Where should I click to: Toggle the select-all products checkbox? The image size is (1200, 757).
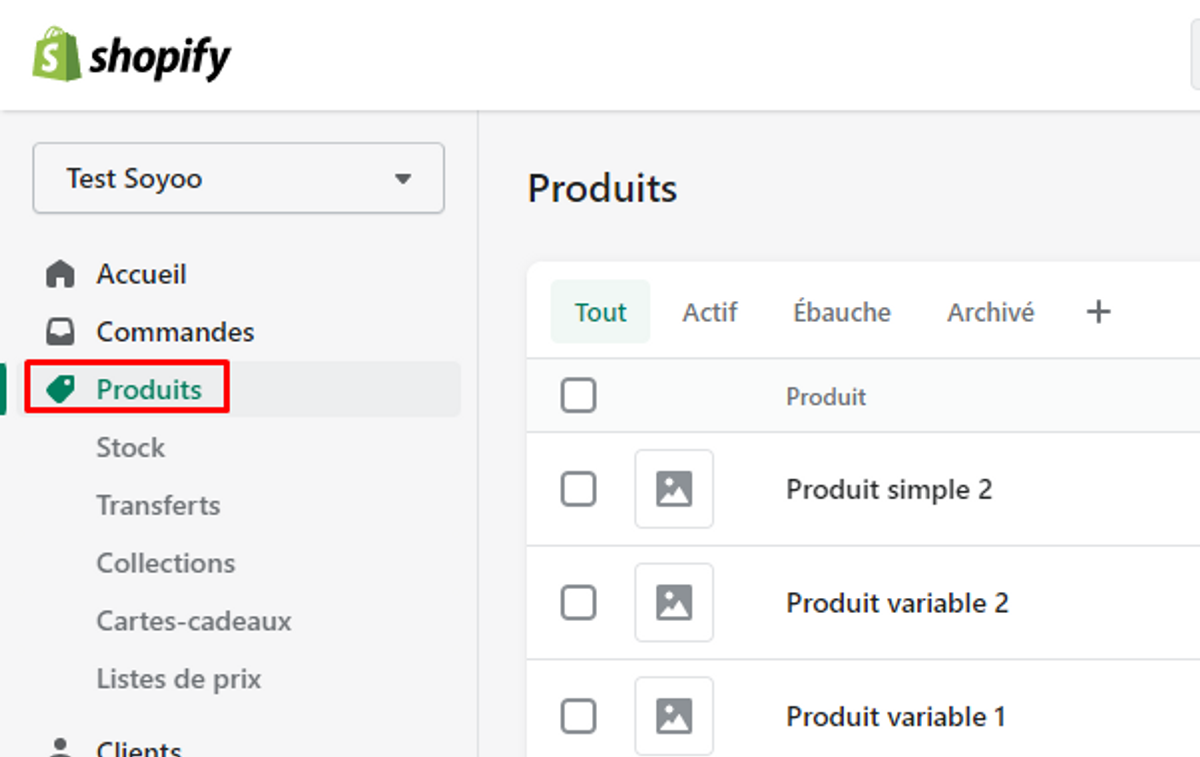pyautogui.click(x=578, y=396)
